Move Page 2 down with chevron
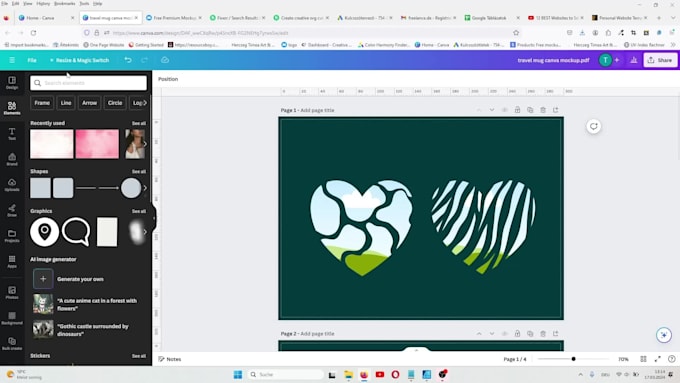680x383 pixels. (492, 334)
